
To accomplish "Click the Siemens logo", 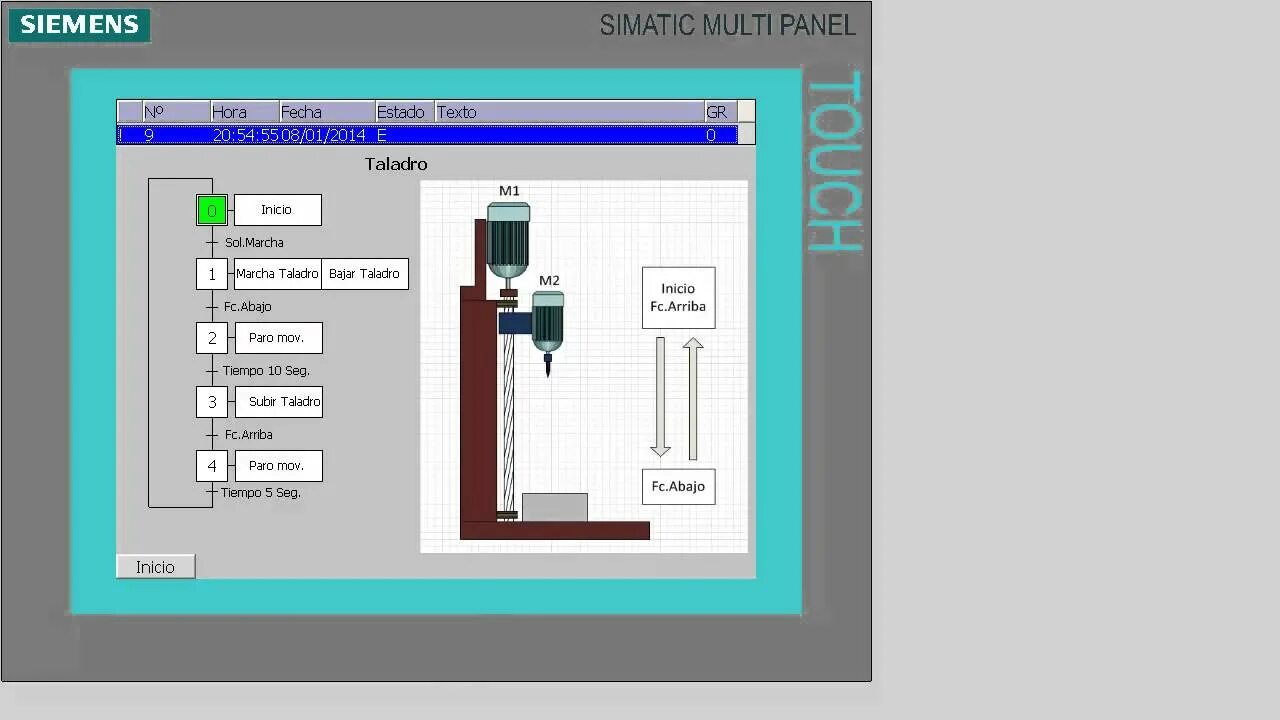I will 80,25.
